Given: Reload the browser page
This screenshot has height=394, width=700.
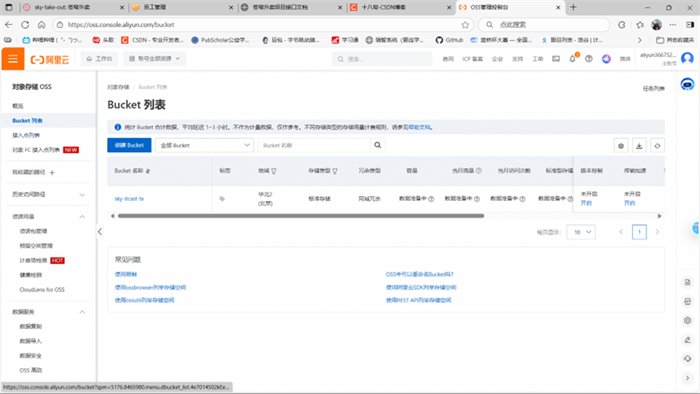Looking at the screenshot, I should 25,25.
